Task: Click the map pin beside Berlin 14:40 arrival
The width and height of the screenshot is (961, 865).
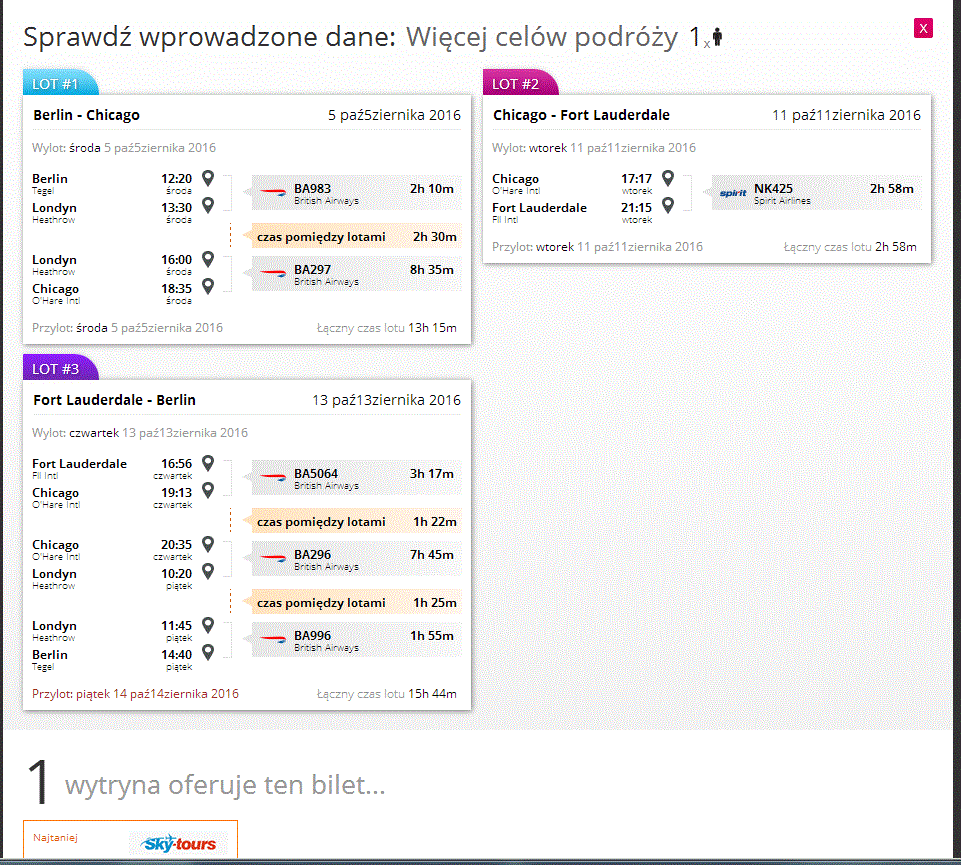Action: pos(208,652)
